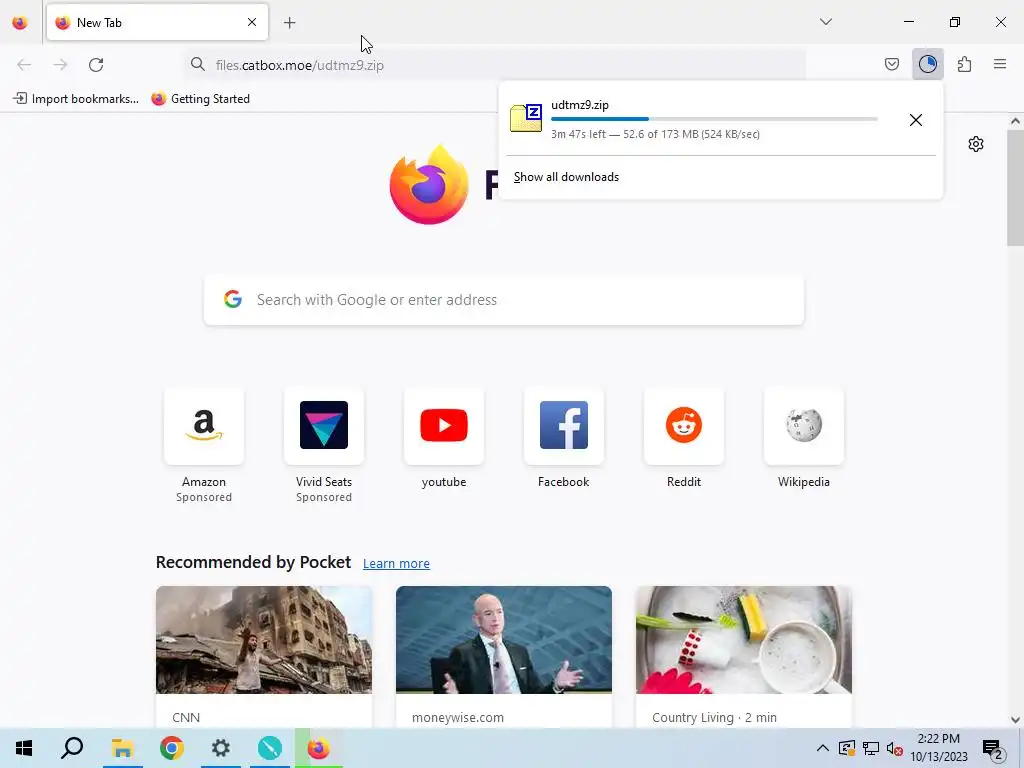
Task: Open Firefox View pinned tab icon
Action: pos(20,22)
